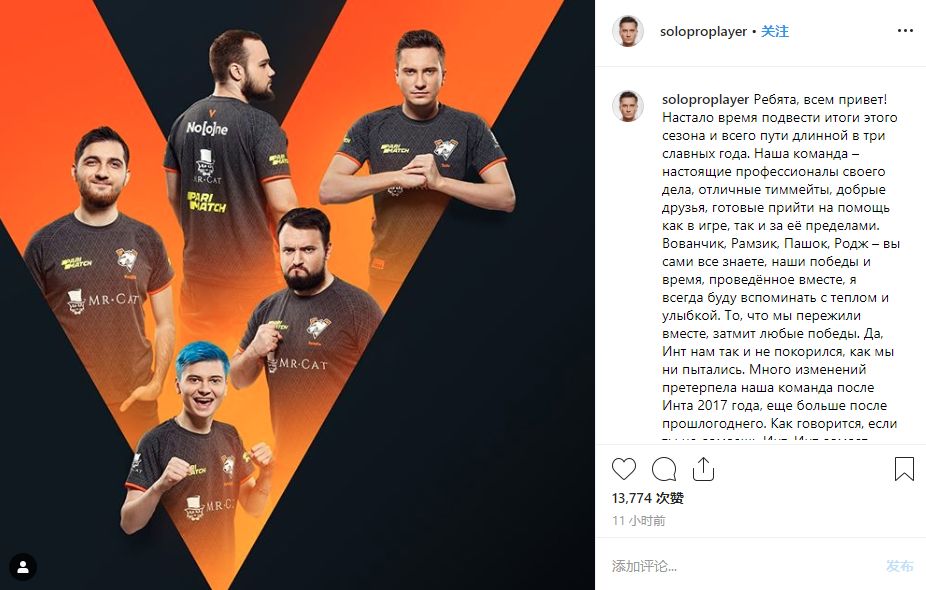Viewport: 926px width, 590px height.
Task: Focus the 添加评论 comment input field
Action: tap(744, 566)
